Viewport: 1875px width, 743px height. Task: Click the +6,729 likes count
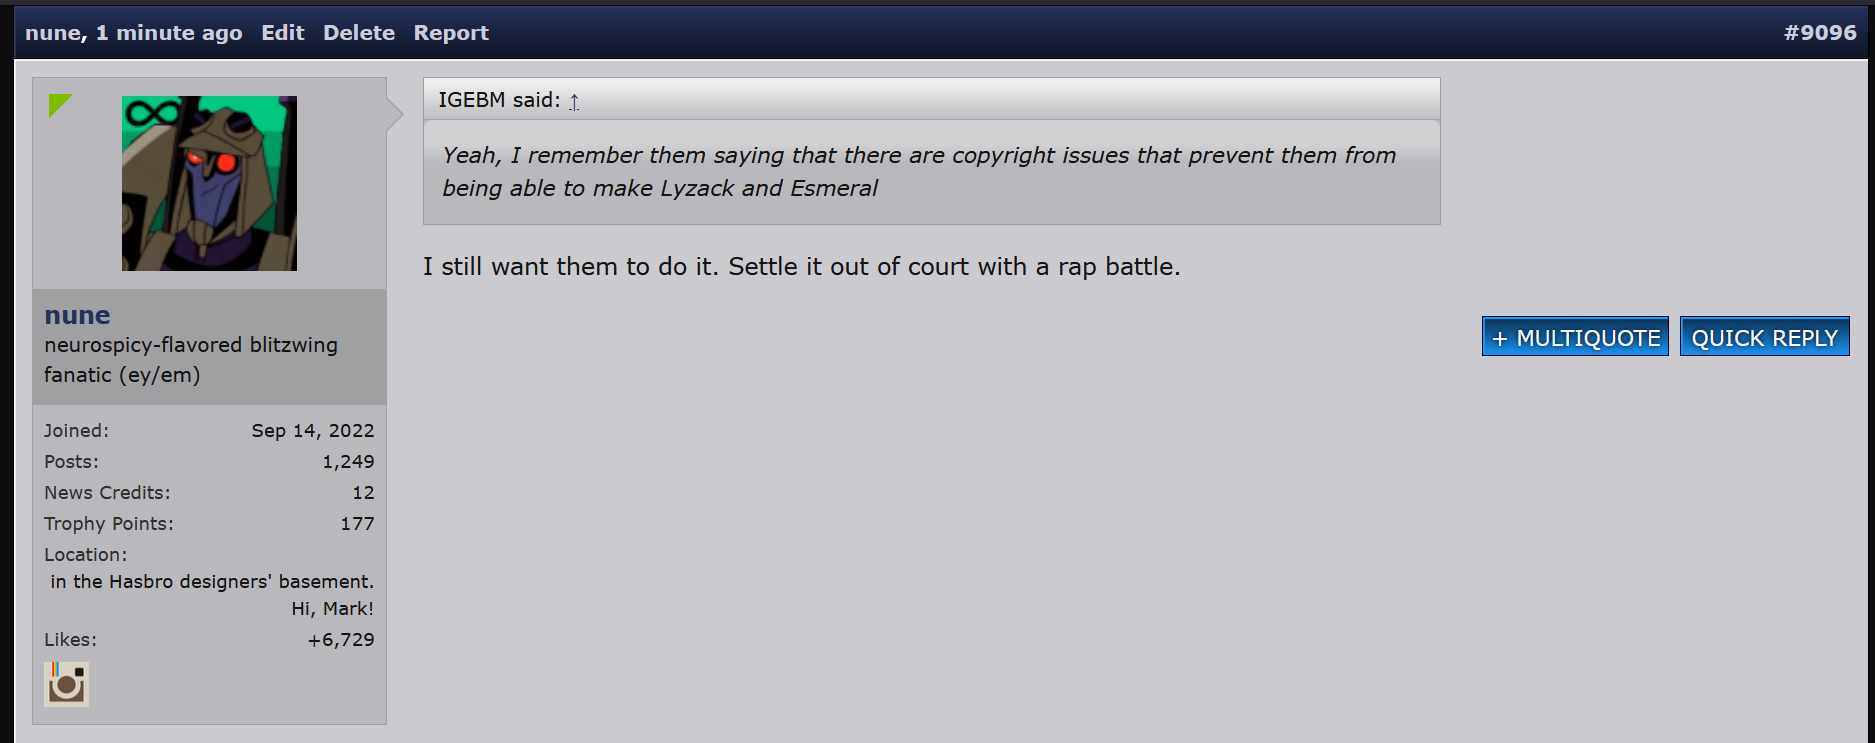[340, 640]
